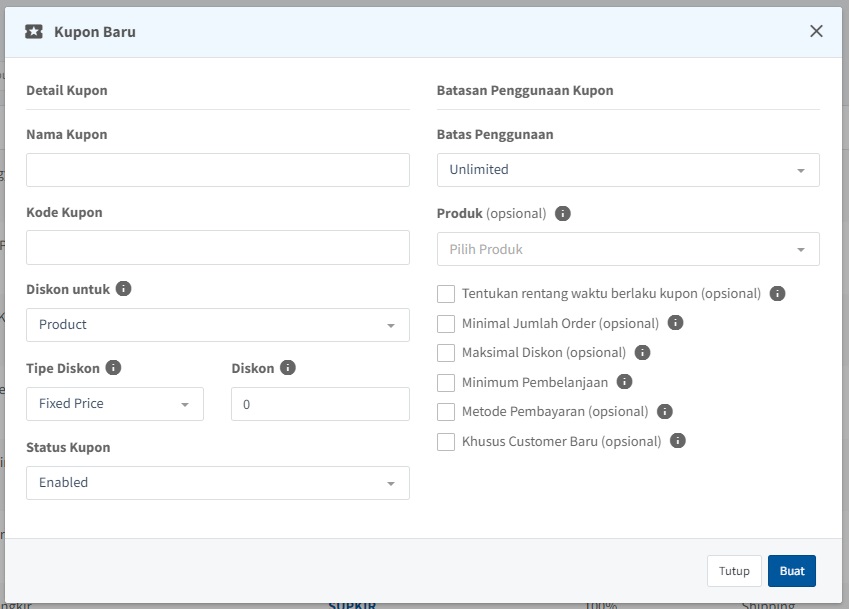The image size is (851, 609).
Task: Click the info icon beside the Diskon label
Action: 288,367
